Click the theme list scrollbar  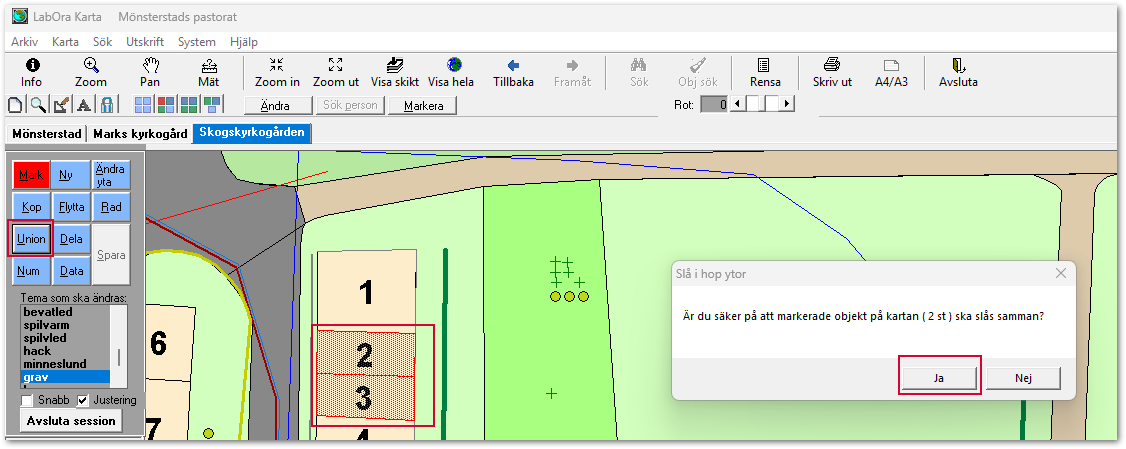click(119, 346)
